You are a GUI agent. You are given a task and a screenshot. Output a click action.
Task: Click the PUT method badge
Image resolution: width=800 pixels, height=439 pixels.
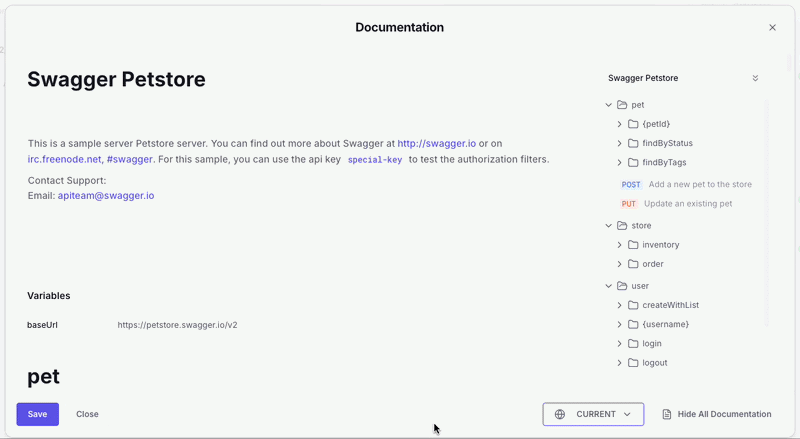(629, 204)
